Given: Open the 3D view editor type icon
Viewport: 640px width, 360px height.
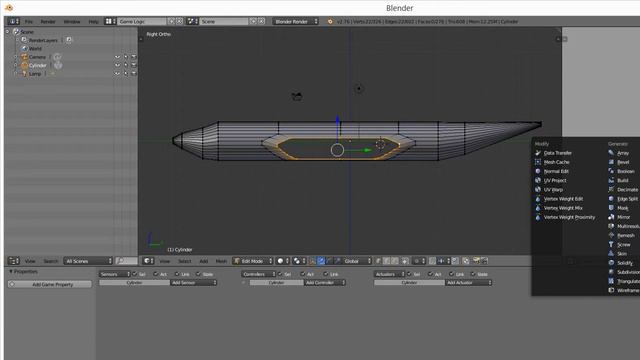Looking at the screenshot, I should pos(148,261).
